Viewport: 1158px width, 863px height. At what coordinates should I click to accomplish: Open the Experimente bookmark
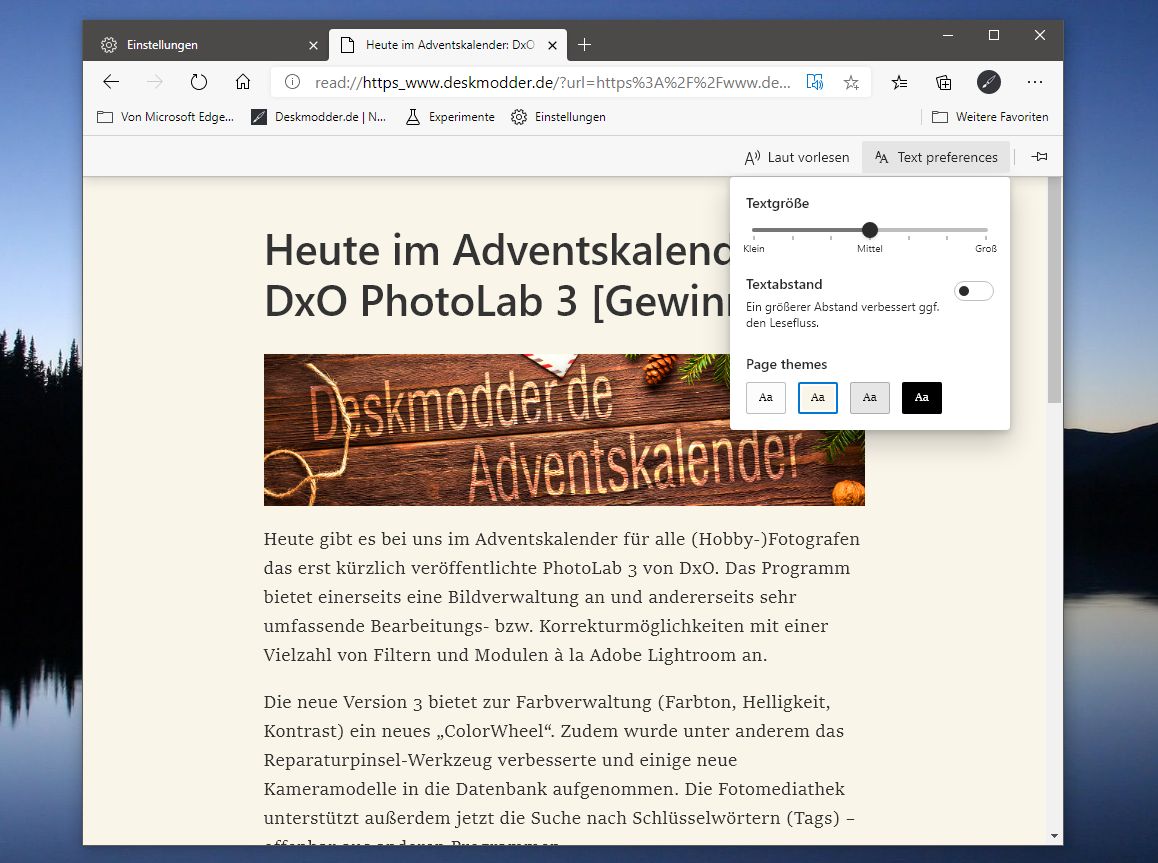pos(450,117)
